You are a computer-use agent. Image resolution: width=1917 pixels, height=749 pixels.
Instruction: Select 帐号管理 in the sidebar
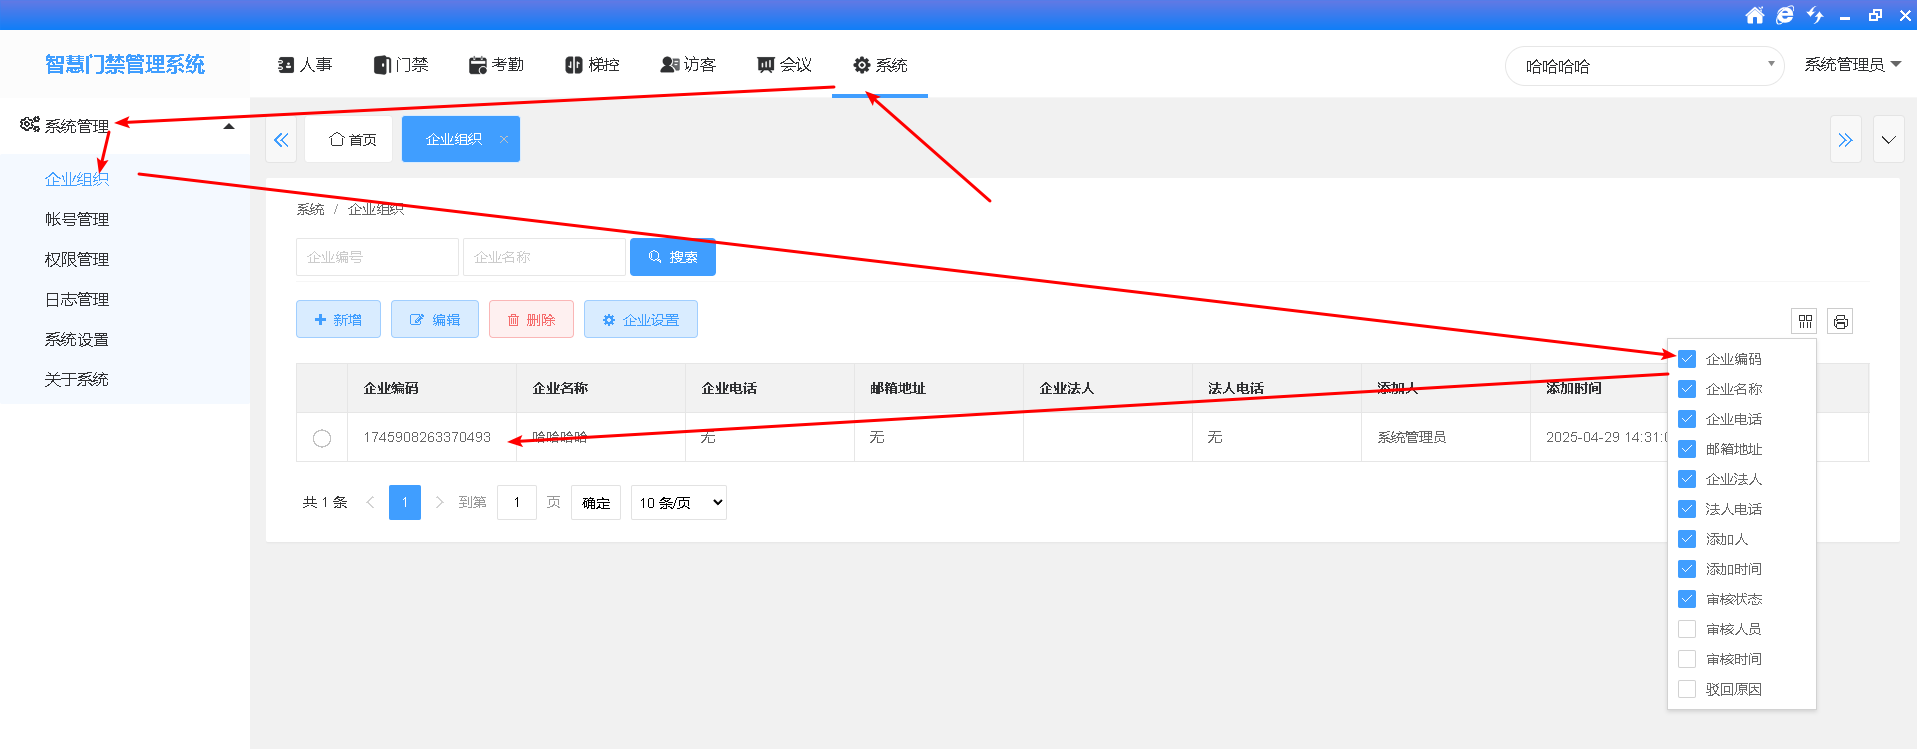[77, 219]
